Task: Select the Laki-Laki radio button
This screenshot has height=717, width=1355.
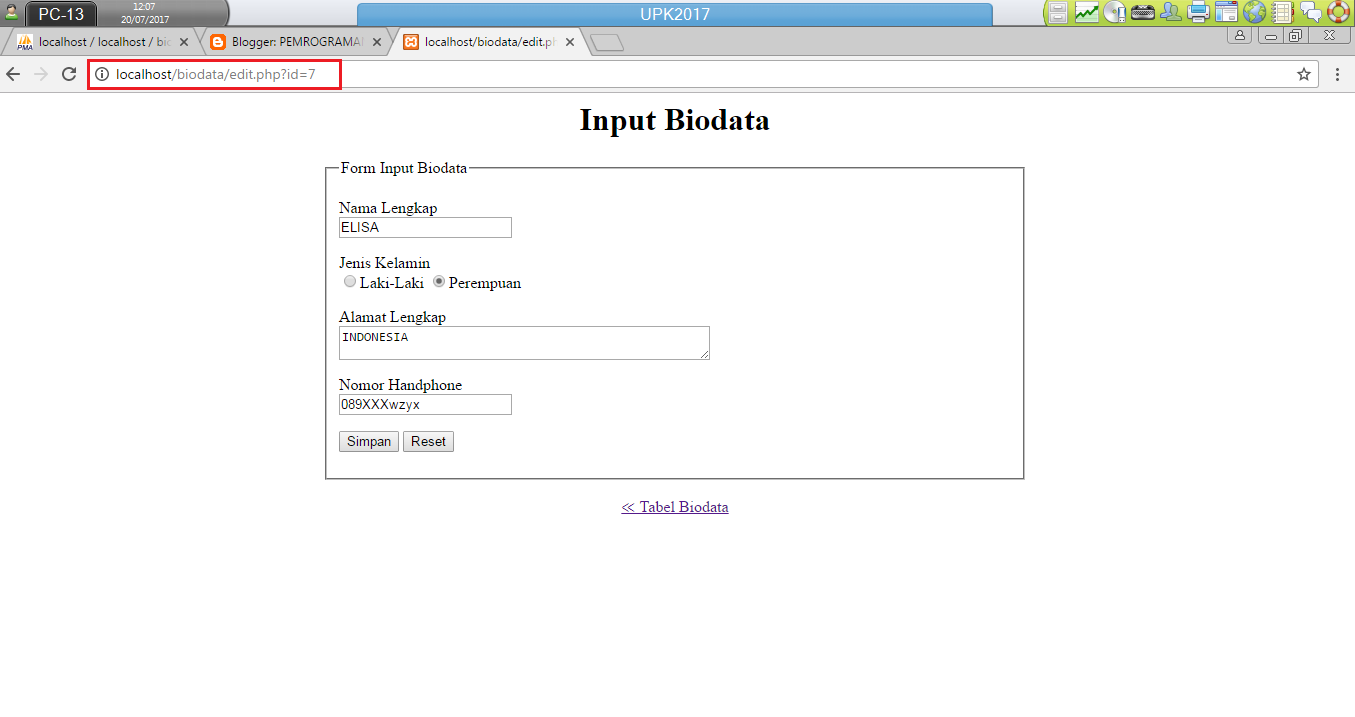Action: tap(349, 281)
